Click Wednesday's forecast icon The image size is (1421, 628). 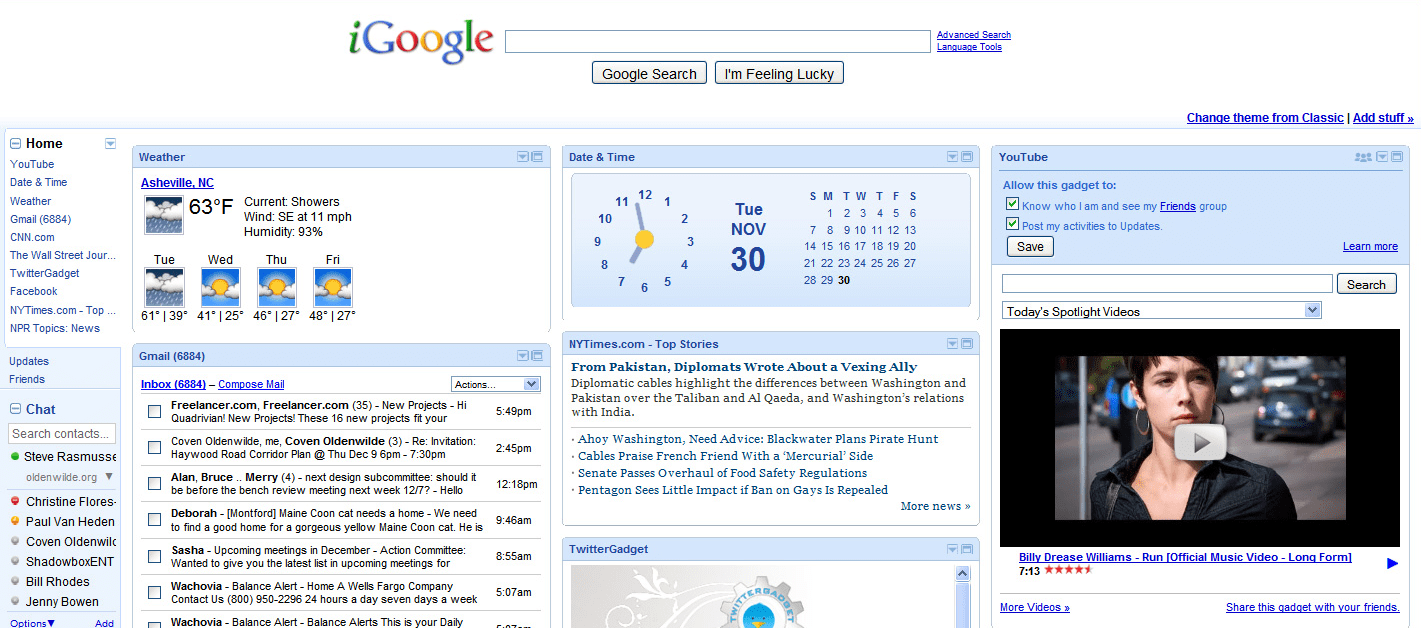pos(221,288)
